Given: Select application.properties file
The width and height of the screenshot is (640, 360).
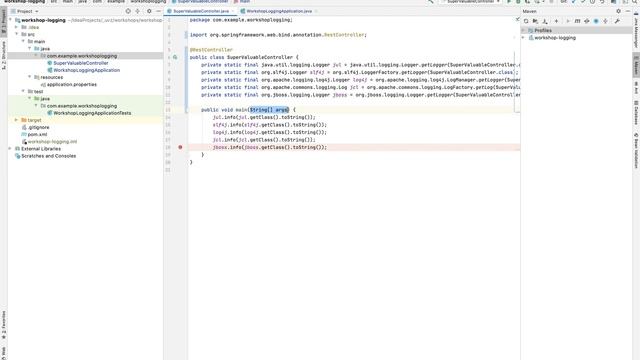Looking at the screenshot, I should click(x=71, y=84).
